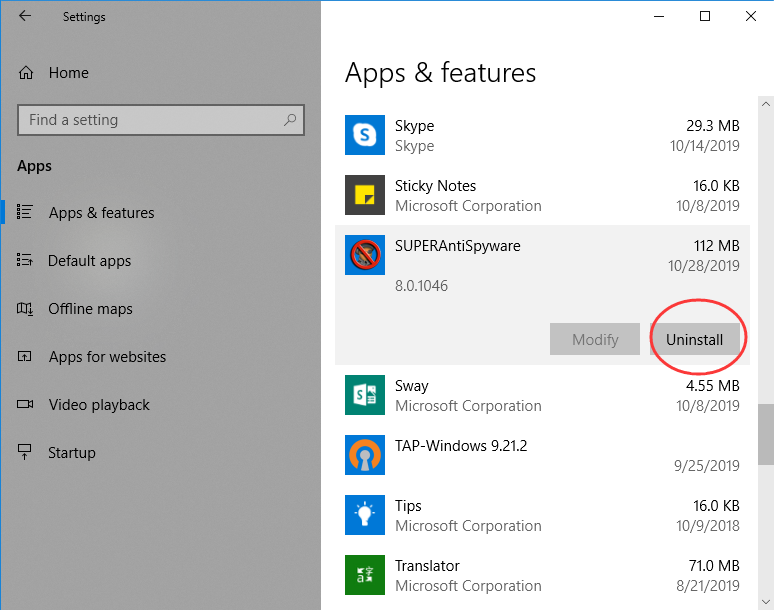Open Video playback section

(99, 405)
